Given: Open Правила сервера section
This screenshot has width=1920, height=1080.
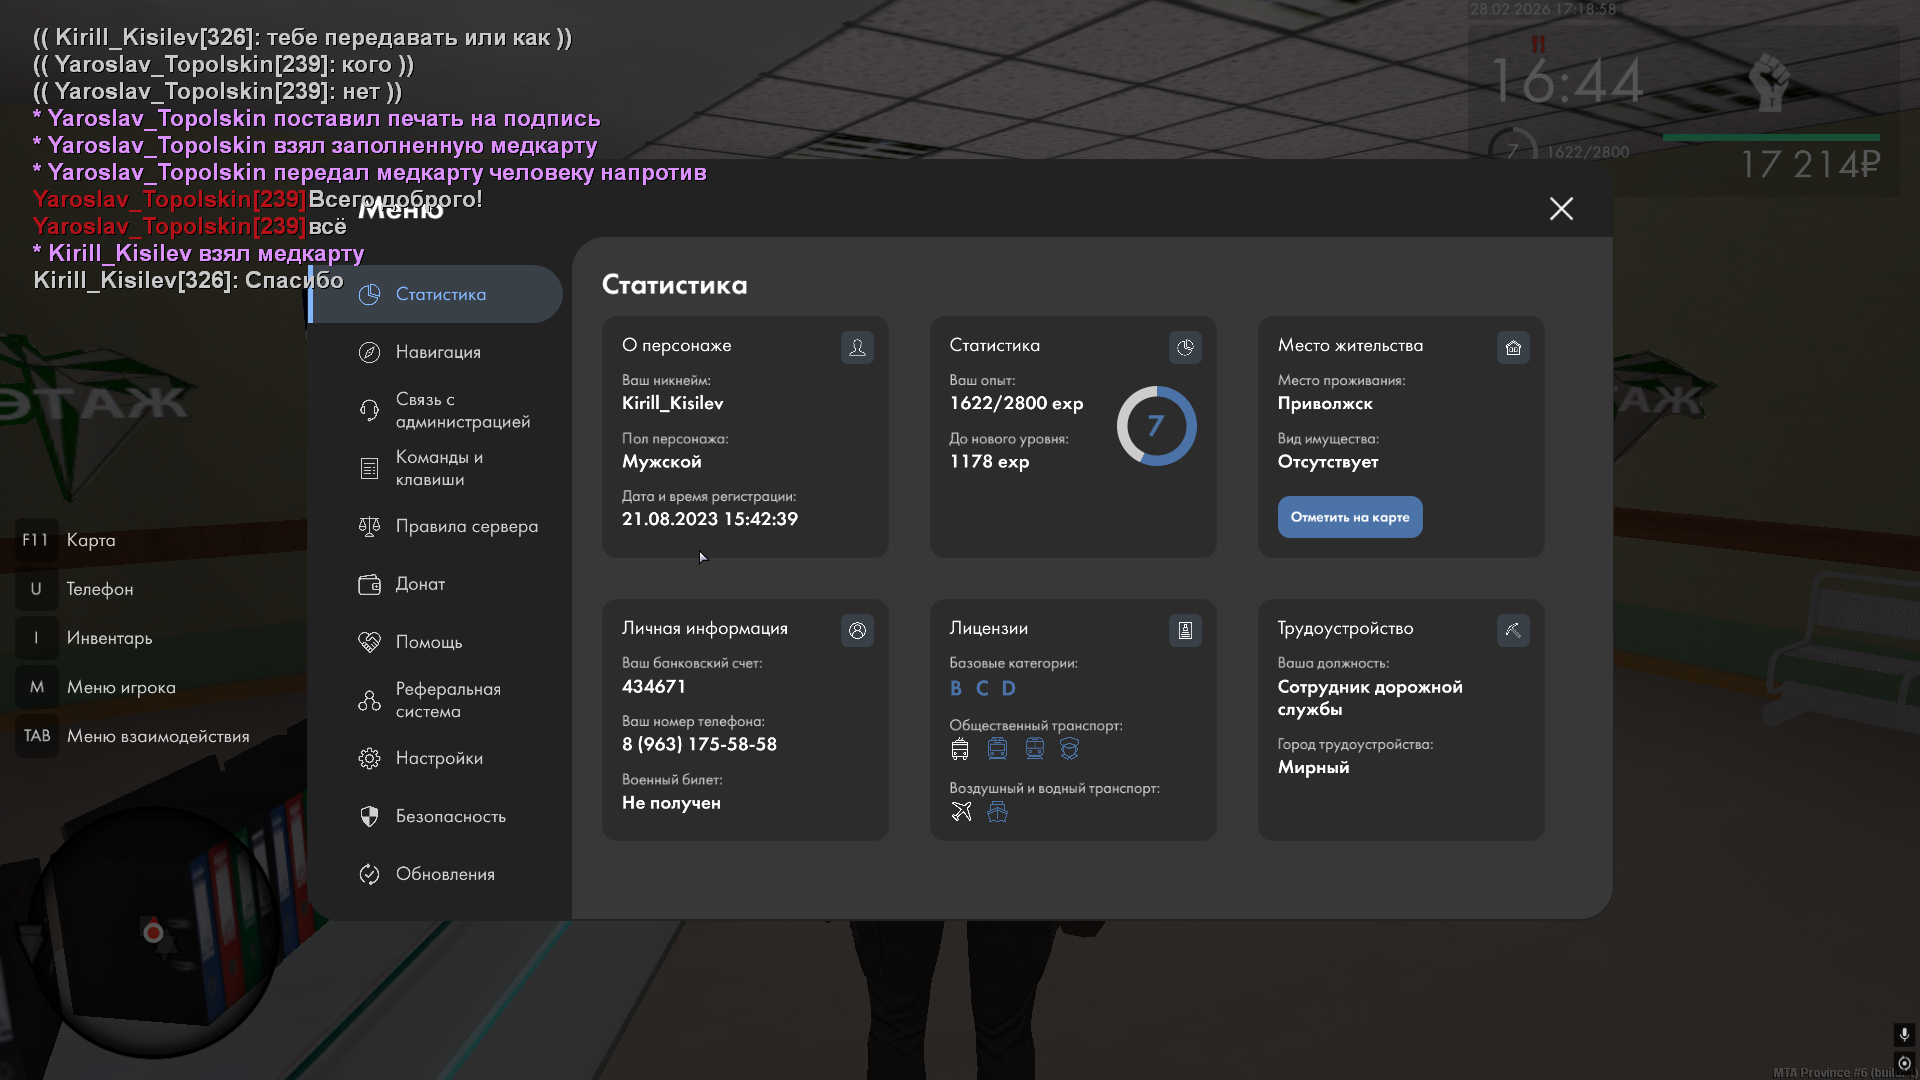Looking at the screenshot, I should click(466, 526).
